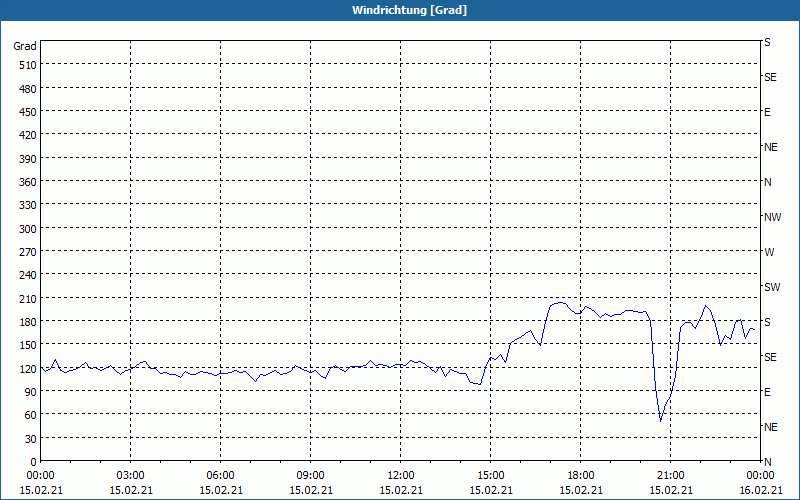
Task: Select the y-axis value "120"
Action: point(28,369)
